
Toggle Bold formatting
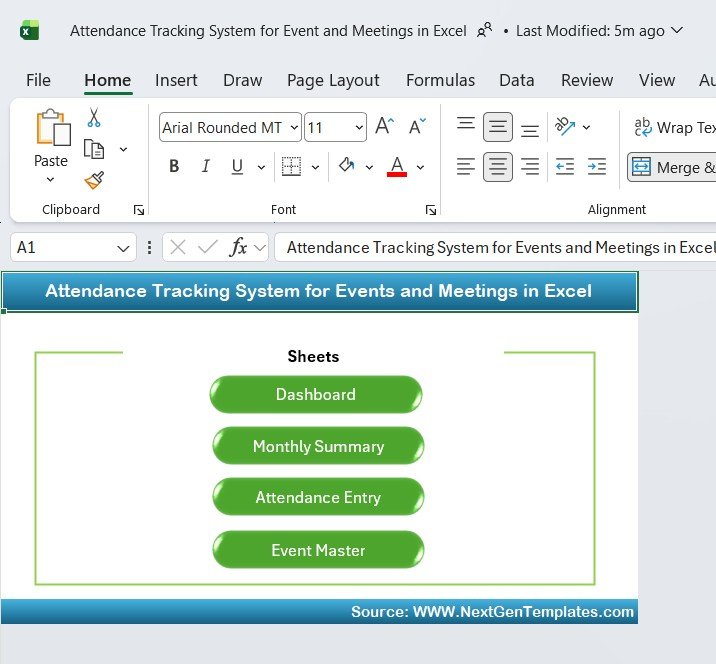[x=174, y=167]
